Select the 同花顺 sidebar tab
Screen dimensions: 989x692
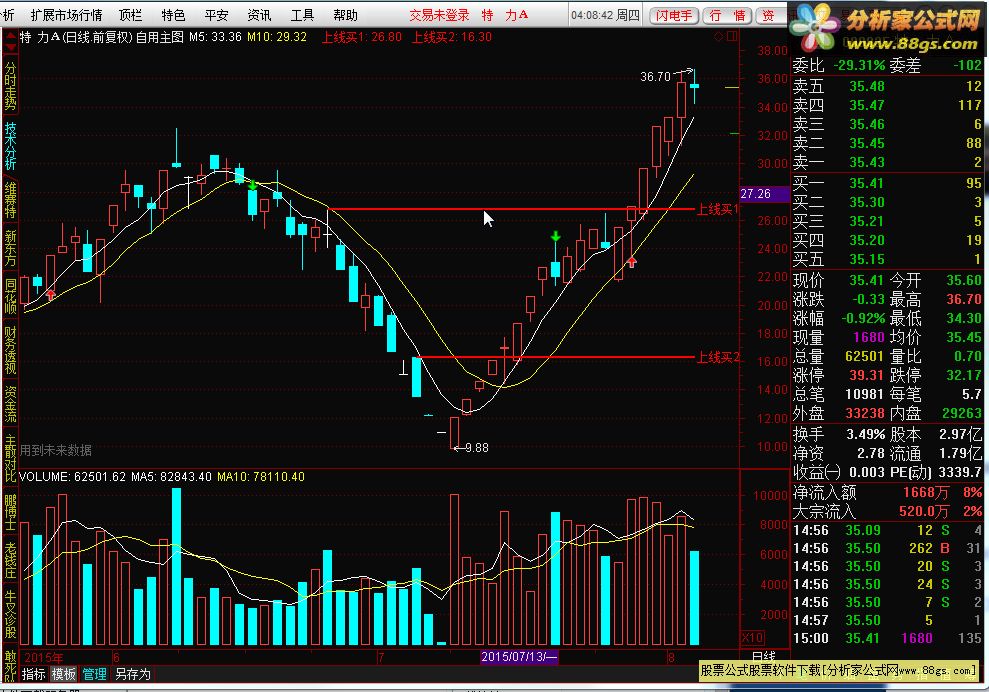pyautogui.click(x=10, y=296)
